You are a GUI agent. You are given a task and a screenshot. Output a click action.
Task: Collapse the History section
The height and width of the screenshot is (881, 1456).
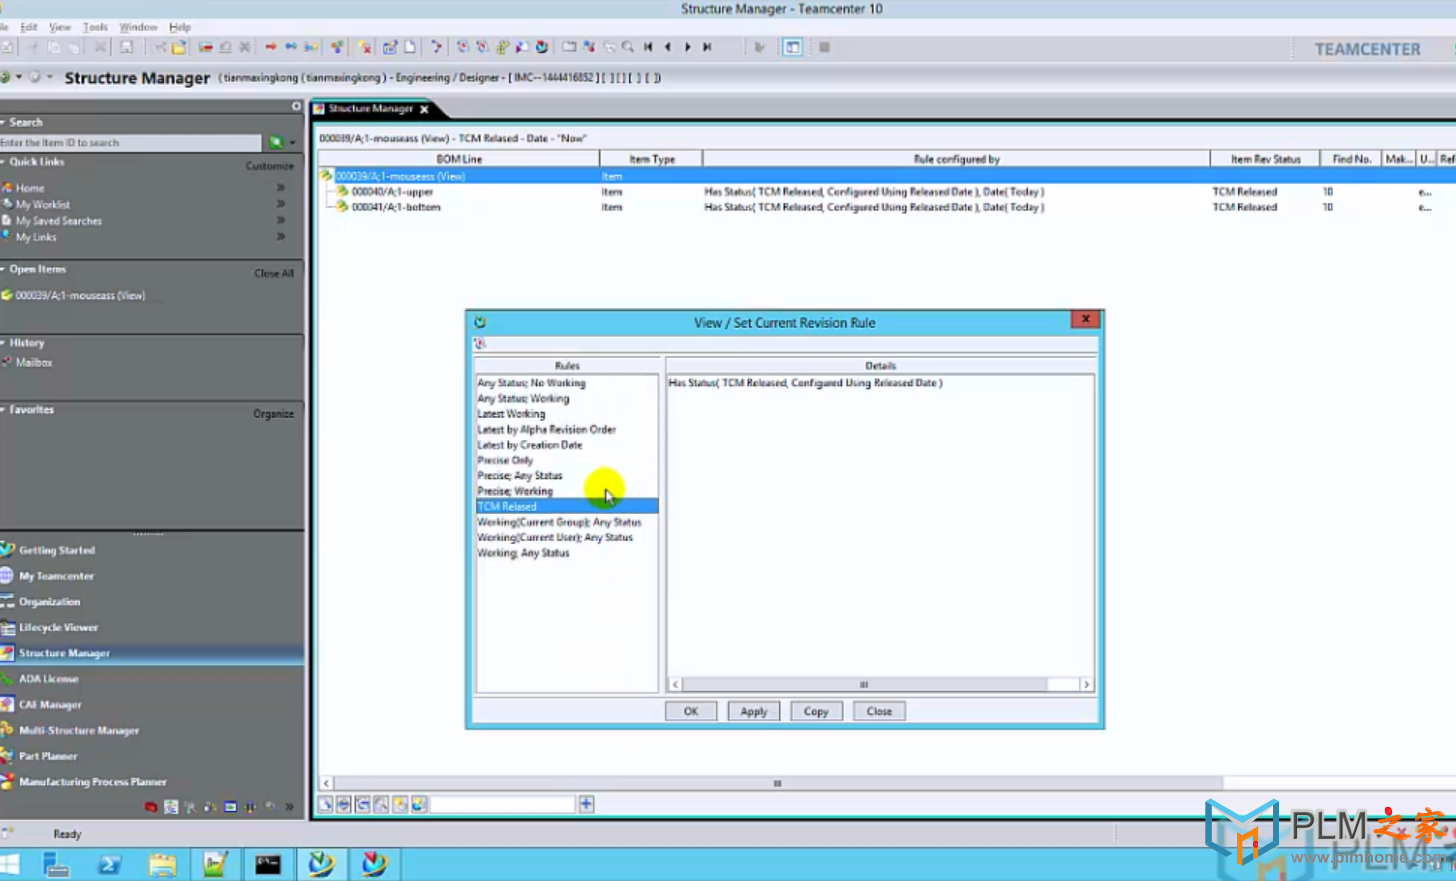coord(3,342)
